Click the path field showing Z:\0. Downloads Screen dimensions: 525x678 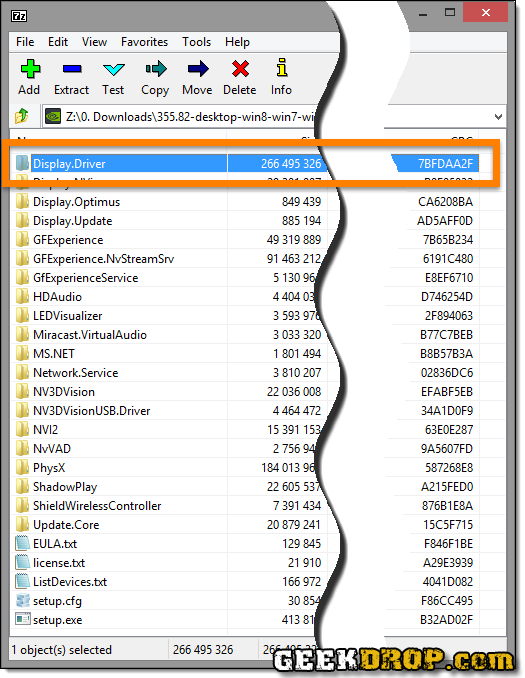[190, 117]
